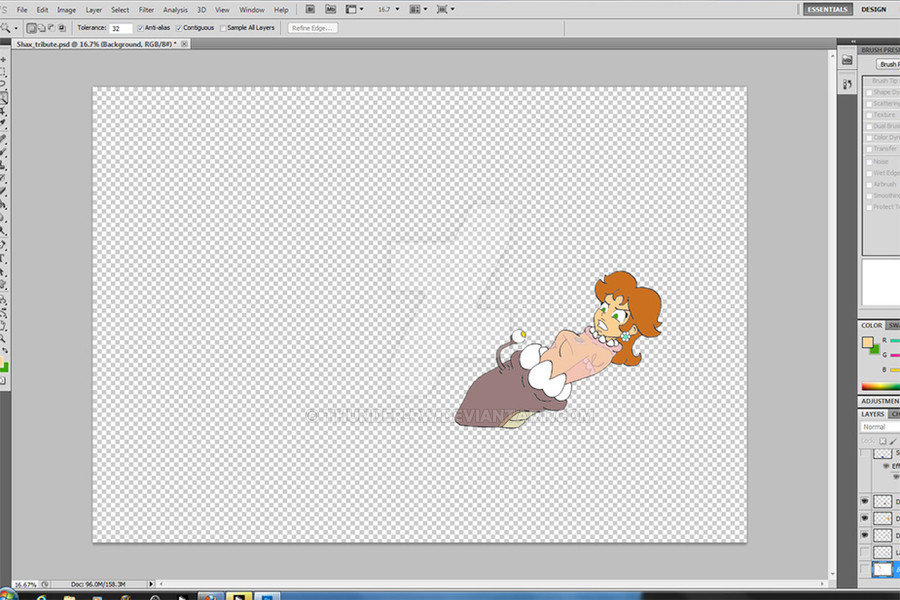The height and width of the screenshot is (600, 900).
Task: Open the Clone Source panel icon in the dock
Action: [847, 84]
